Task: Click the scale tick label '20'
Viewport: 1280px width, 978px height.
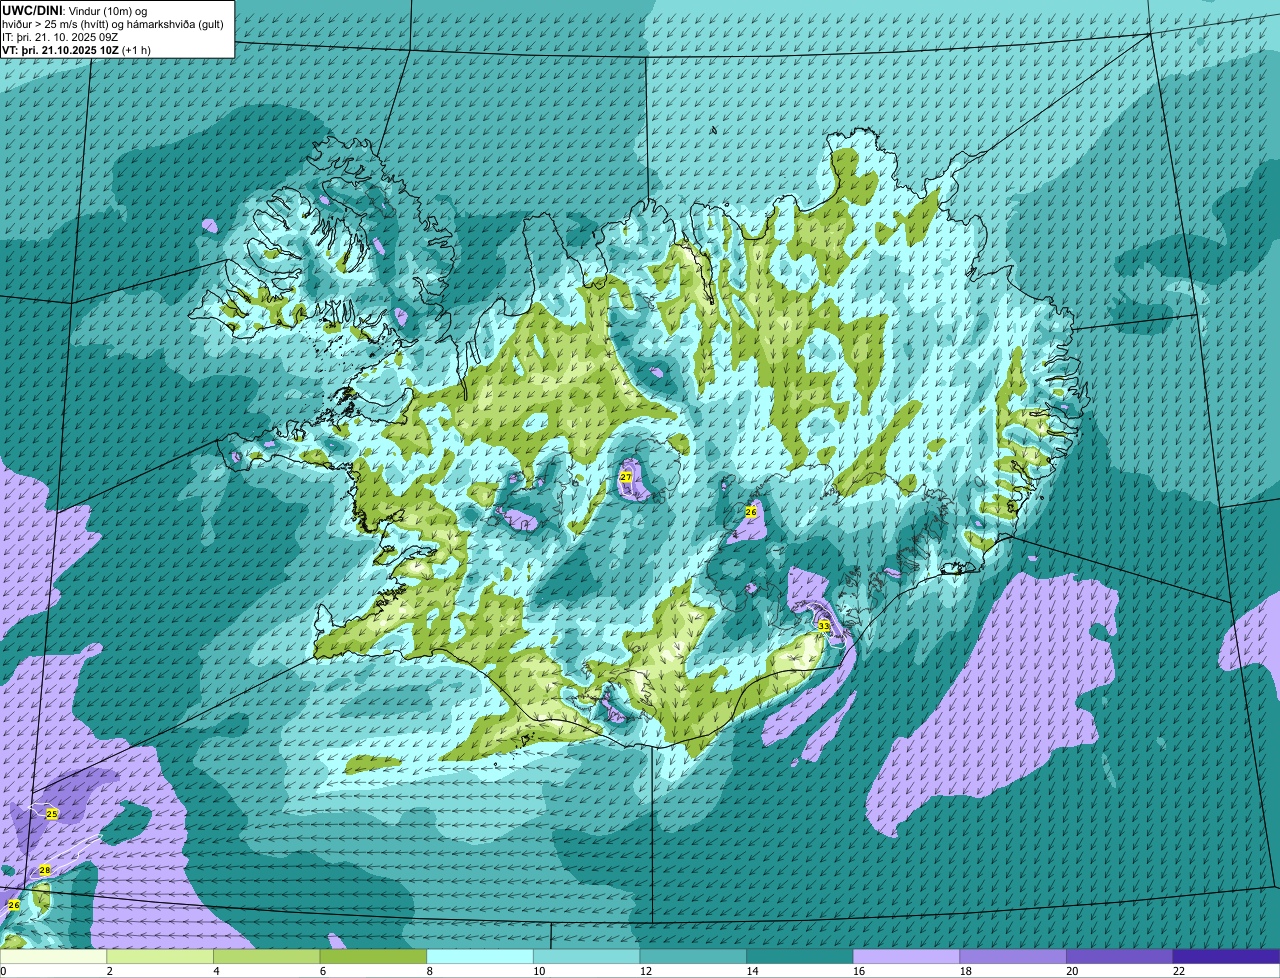Action: tap(1072, 971)
